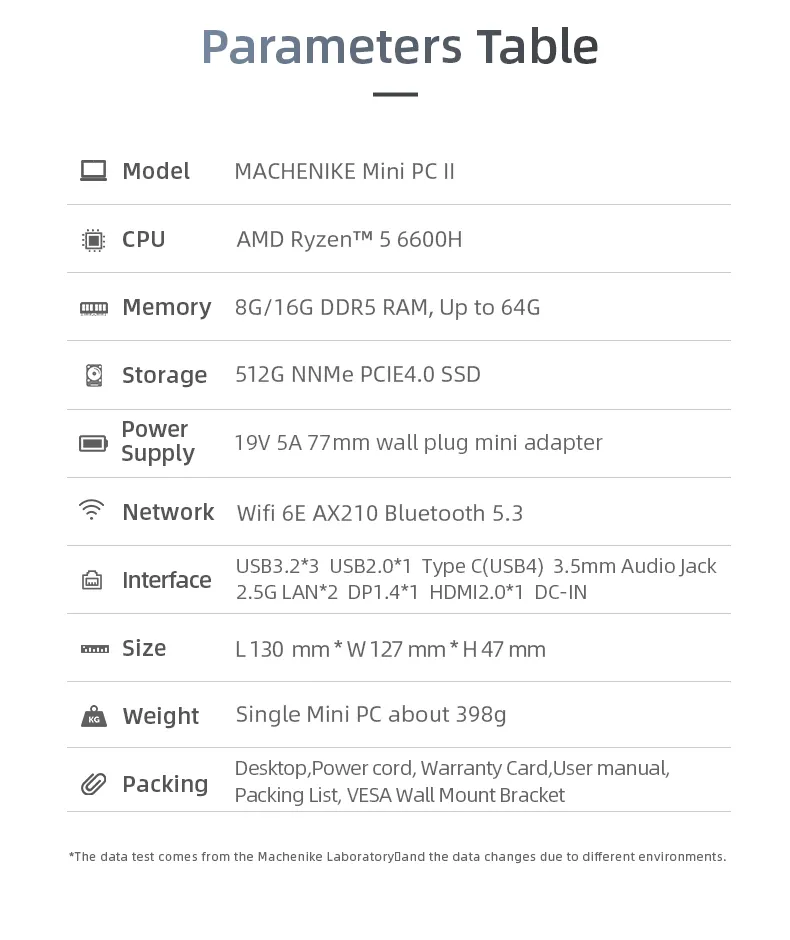Screen dimensions: 790x940
Task: Click the paperclip icon beside Packing
Action: click(94, 784)
